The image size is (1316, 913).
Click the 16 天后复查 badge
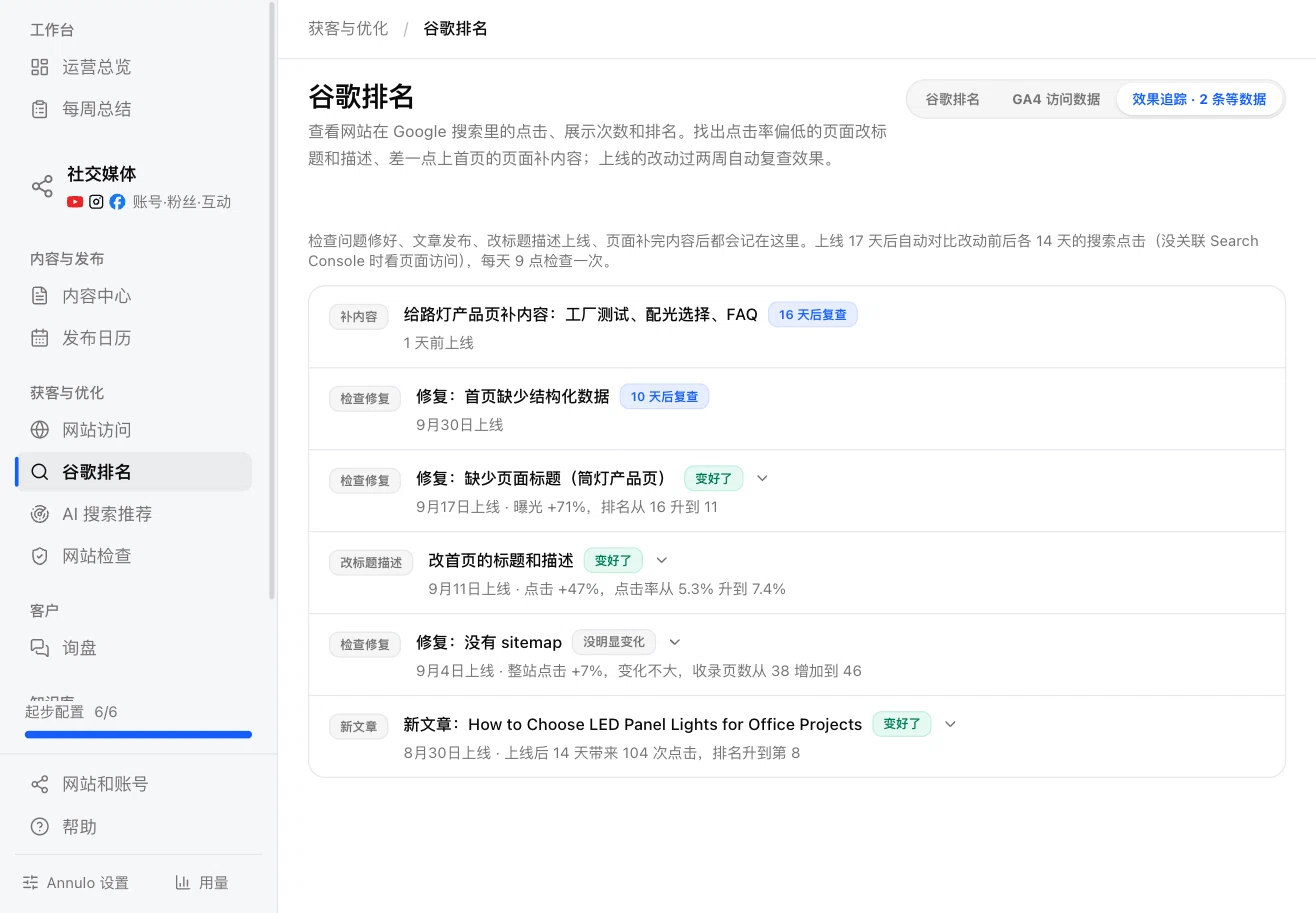[x=813, y=314]
